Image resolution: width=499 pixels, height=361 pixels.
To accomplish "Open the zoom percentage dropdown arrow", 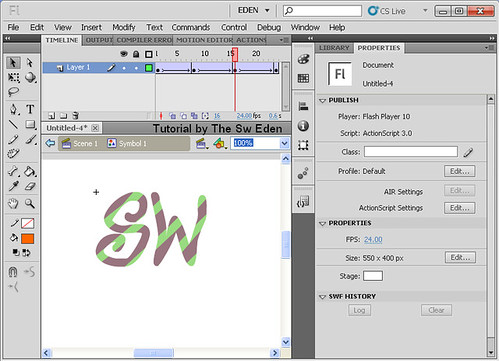I will tap(284, 143).
